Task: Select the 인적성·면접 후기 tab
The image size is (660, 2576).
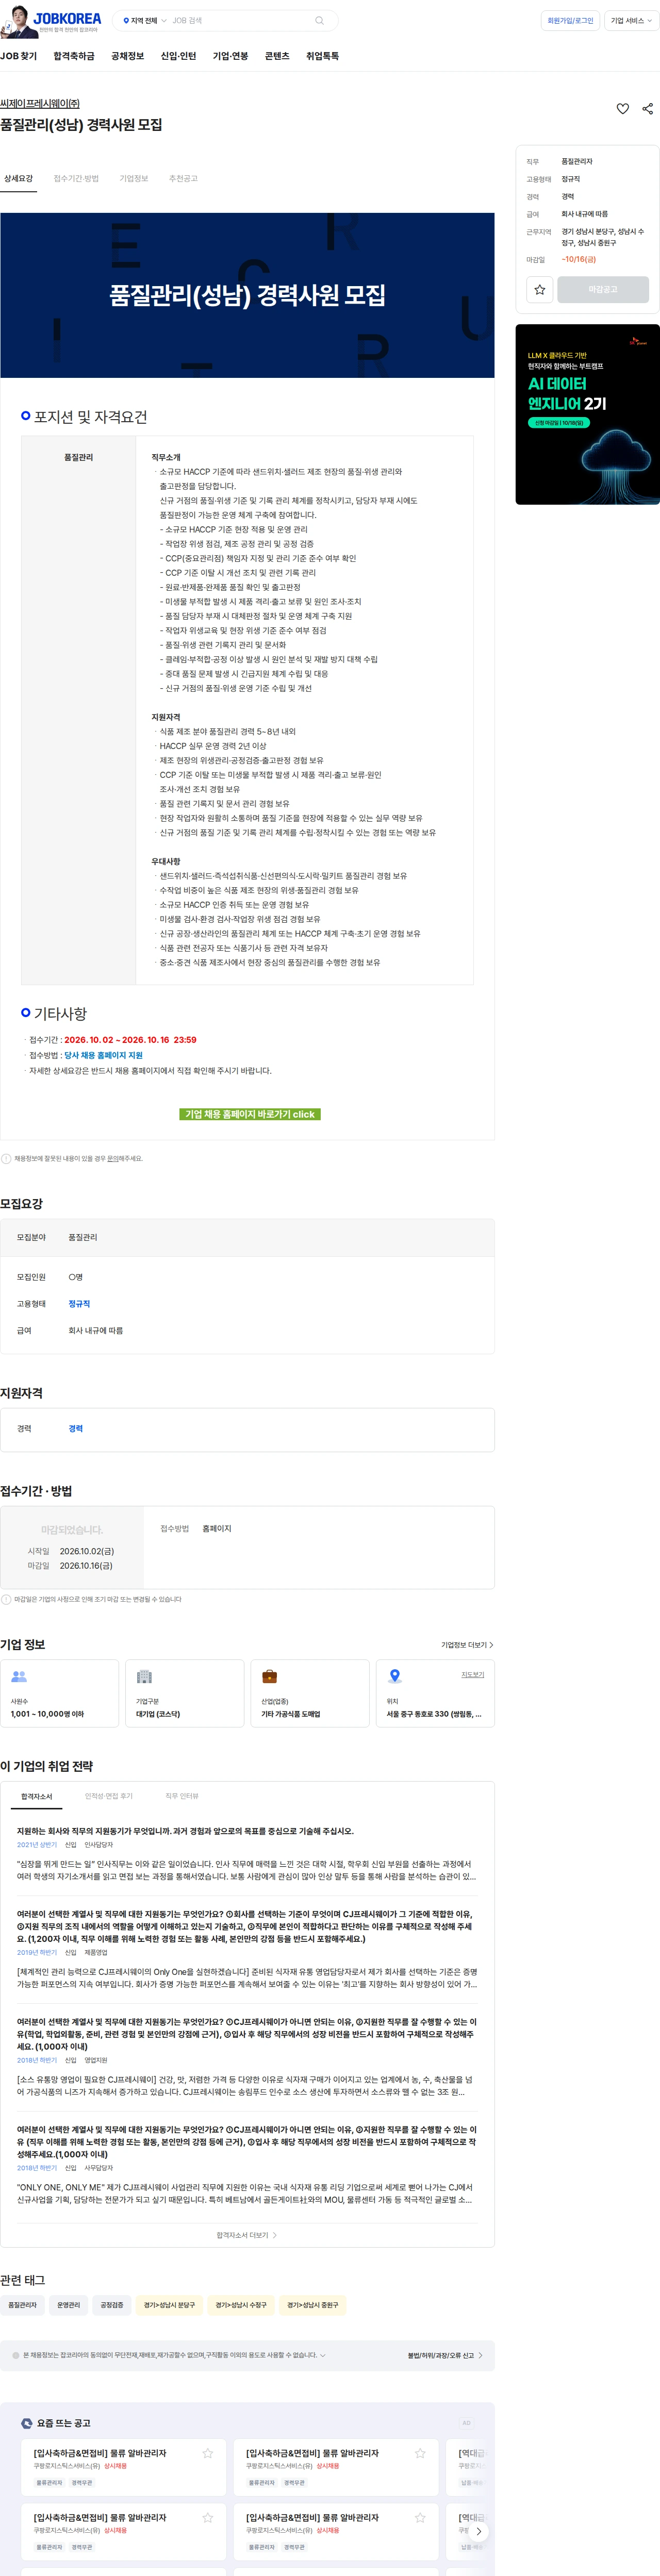Action: pos(109,1796)
